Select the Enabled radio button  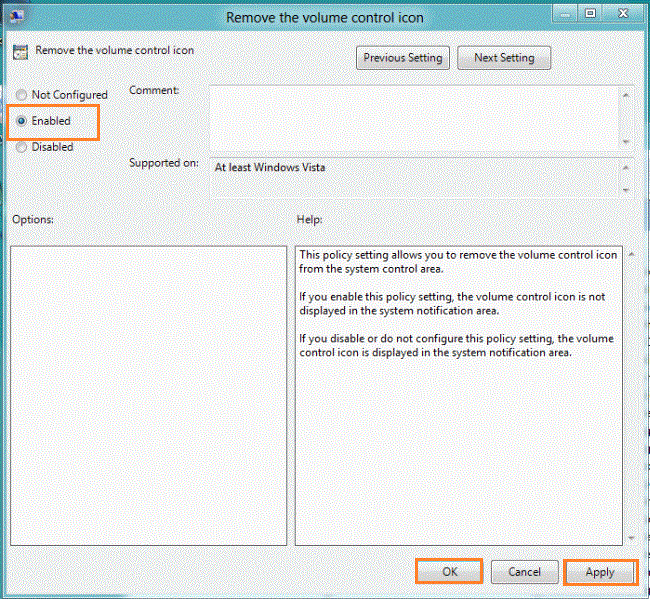click(x=21, y=121)
